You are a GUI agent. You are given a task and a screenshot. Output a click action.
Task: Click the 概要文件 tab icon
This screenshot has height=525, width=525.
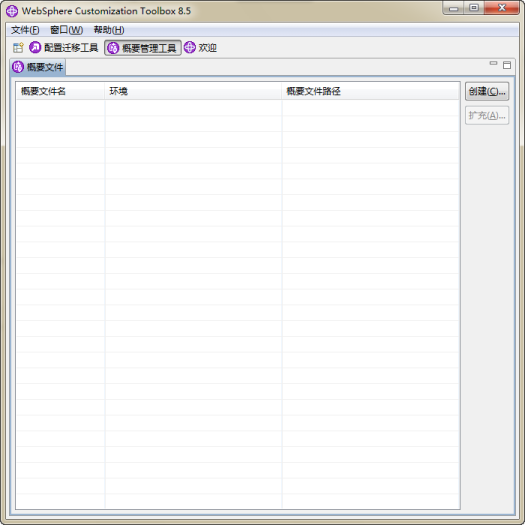(18, 67)
